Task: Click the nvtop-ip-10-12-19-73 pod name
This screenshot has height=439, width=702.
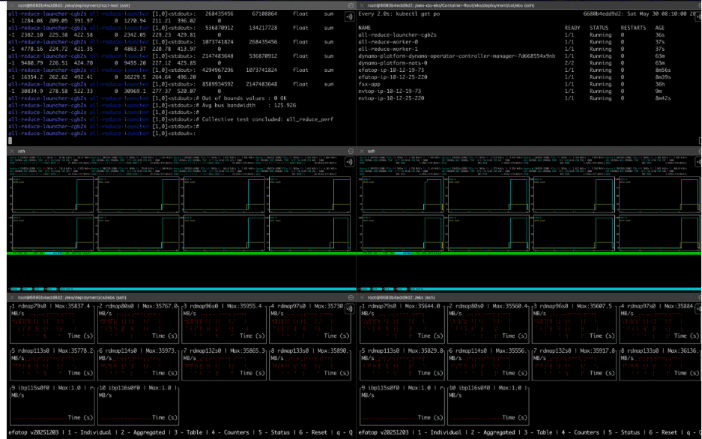Action: pyautogui.click(x=390, y=91)
